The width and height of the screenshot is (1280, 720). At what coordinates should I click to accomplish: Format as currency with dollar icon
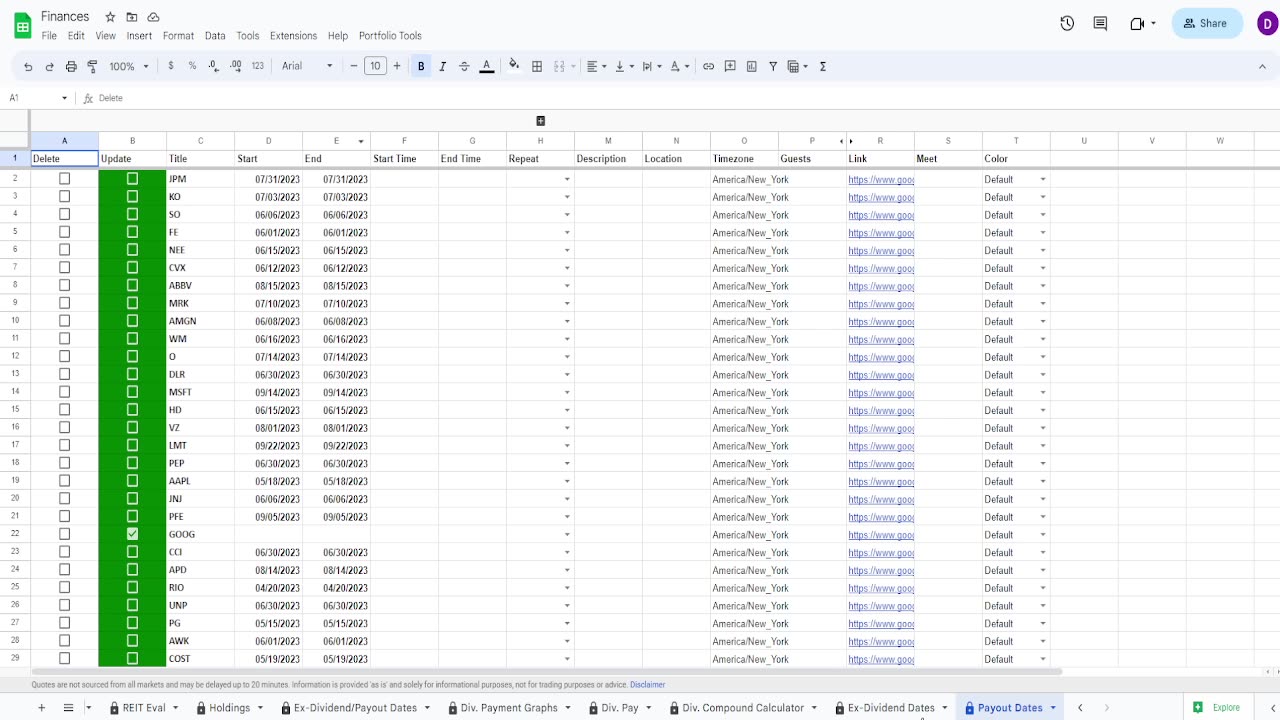(171, 66)
